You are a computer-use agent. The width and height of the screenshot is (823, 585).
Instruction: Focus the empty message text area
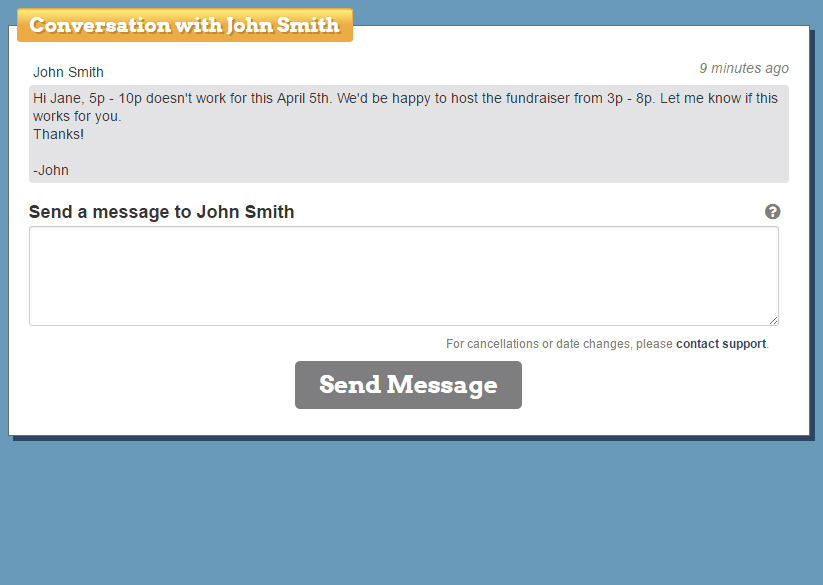[x=403, y=276]
